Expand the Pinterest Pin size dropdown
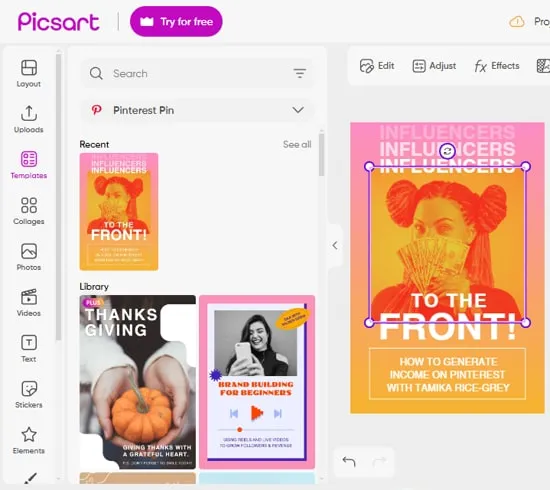This screenshot has height=490, width=550. 197,110
